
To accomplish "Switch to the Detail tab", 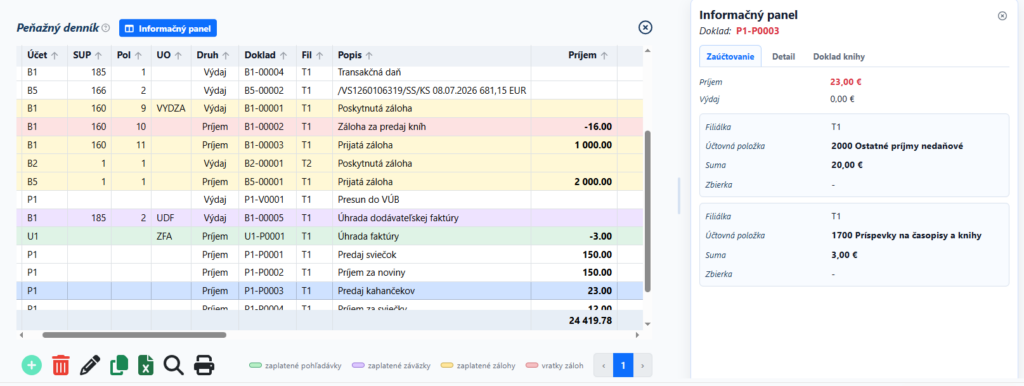I will coord(783,56).
